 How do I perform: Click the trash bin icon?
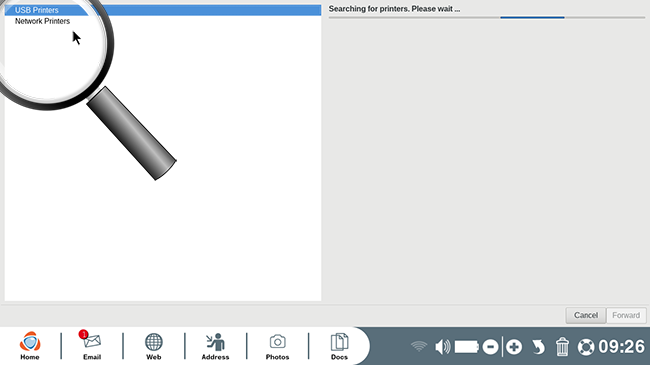point(562,346)
